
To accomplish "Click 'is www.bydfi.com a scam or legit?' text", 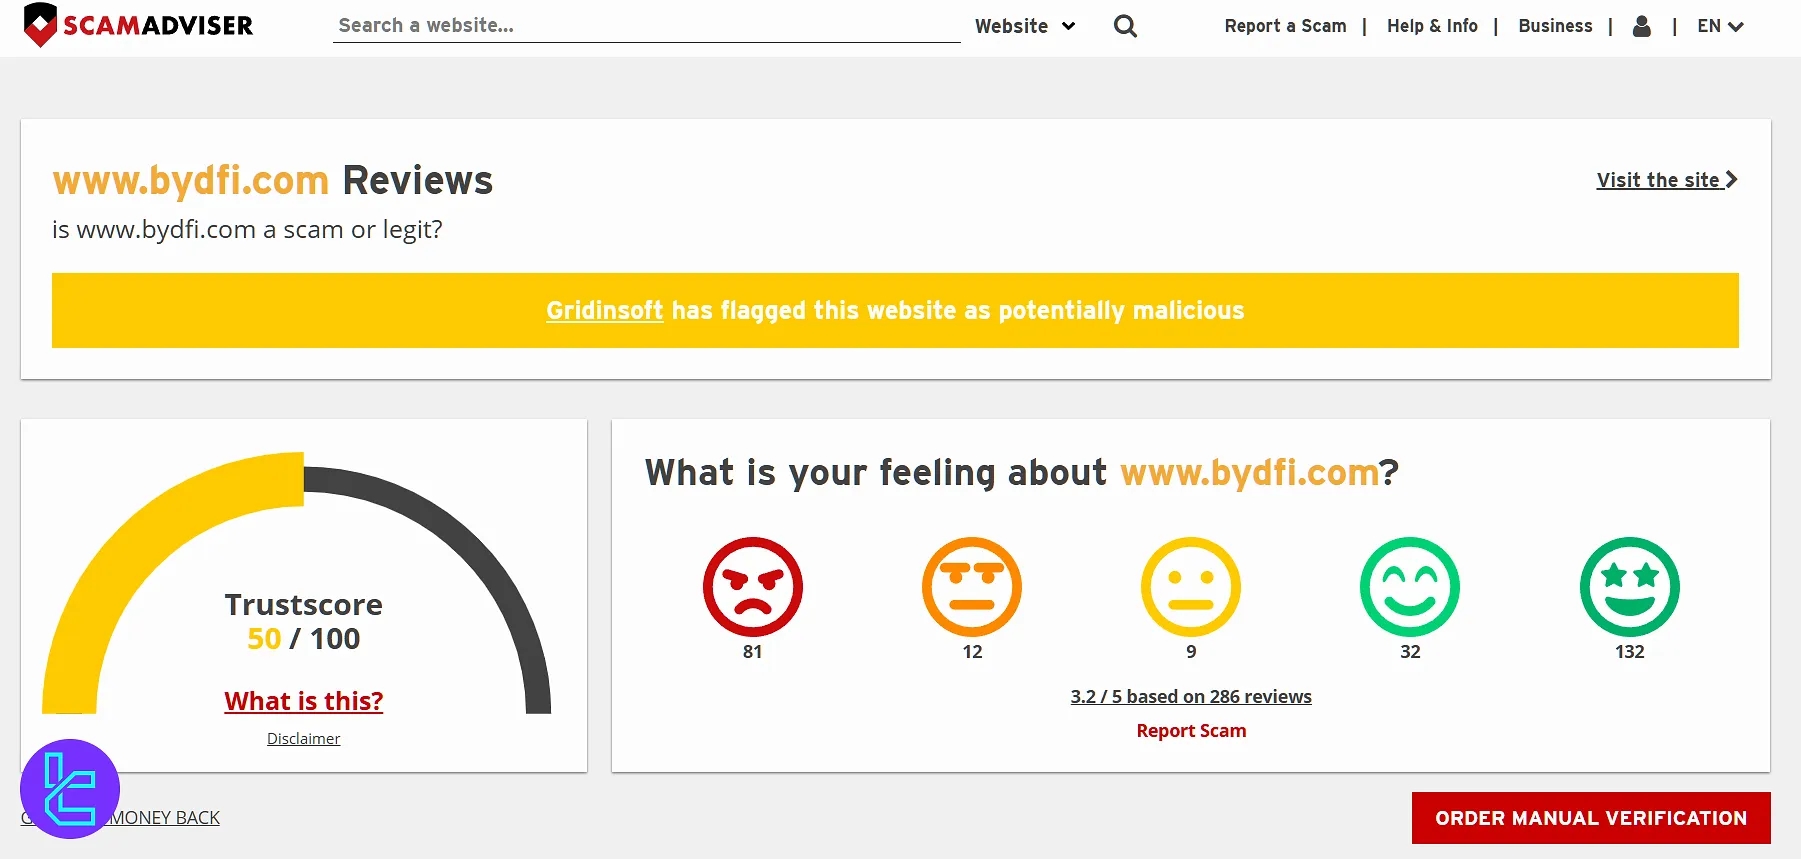I will pos(247,230).
